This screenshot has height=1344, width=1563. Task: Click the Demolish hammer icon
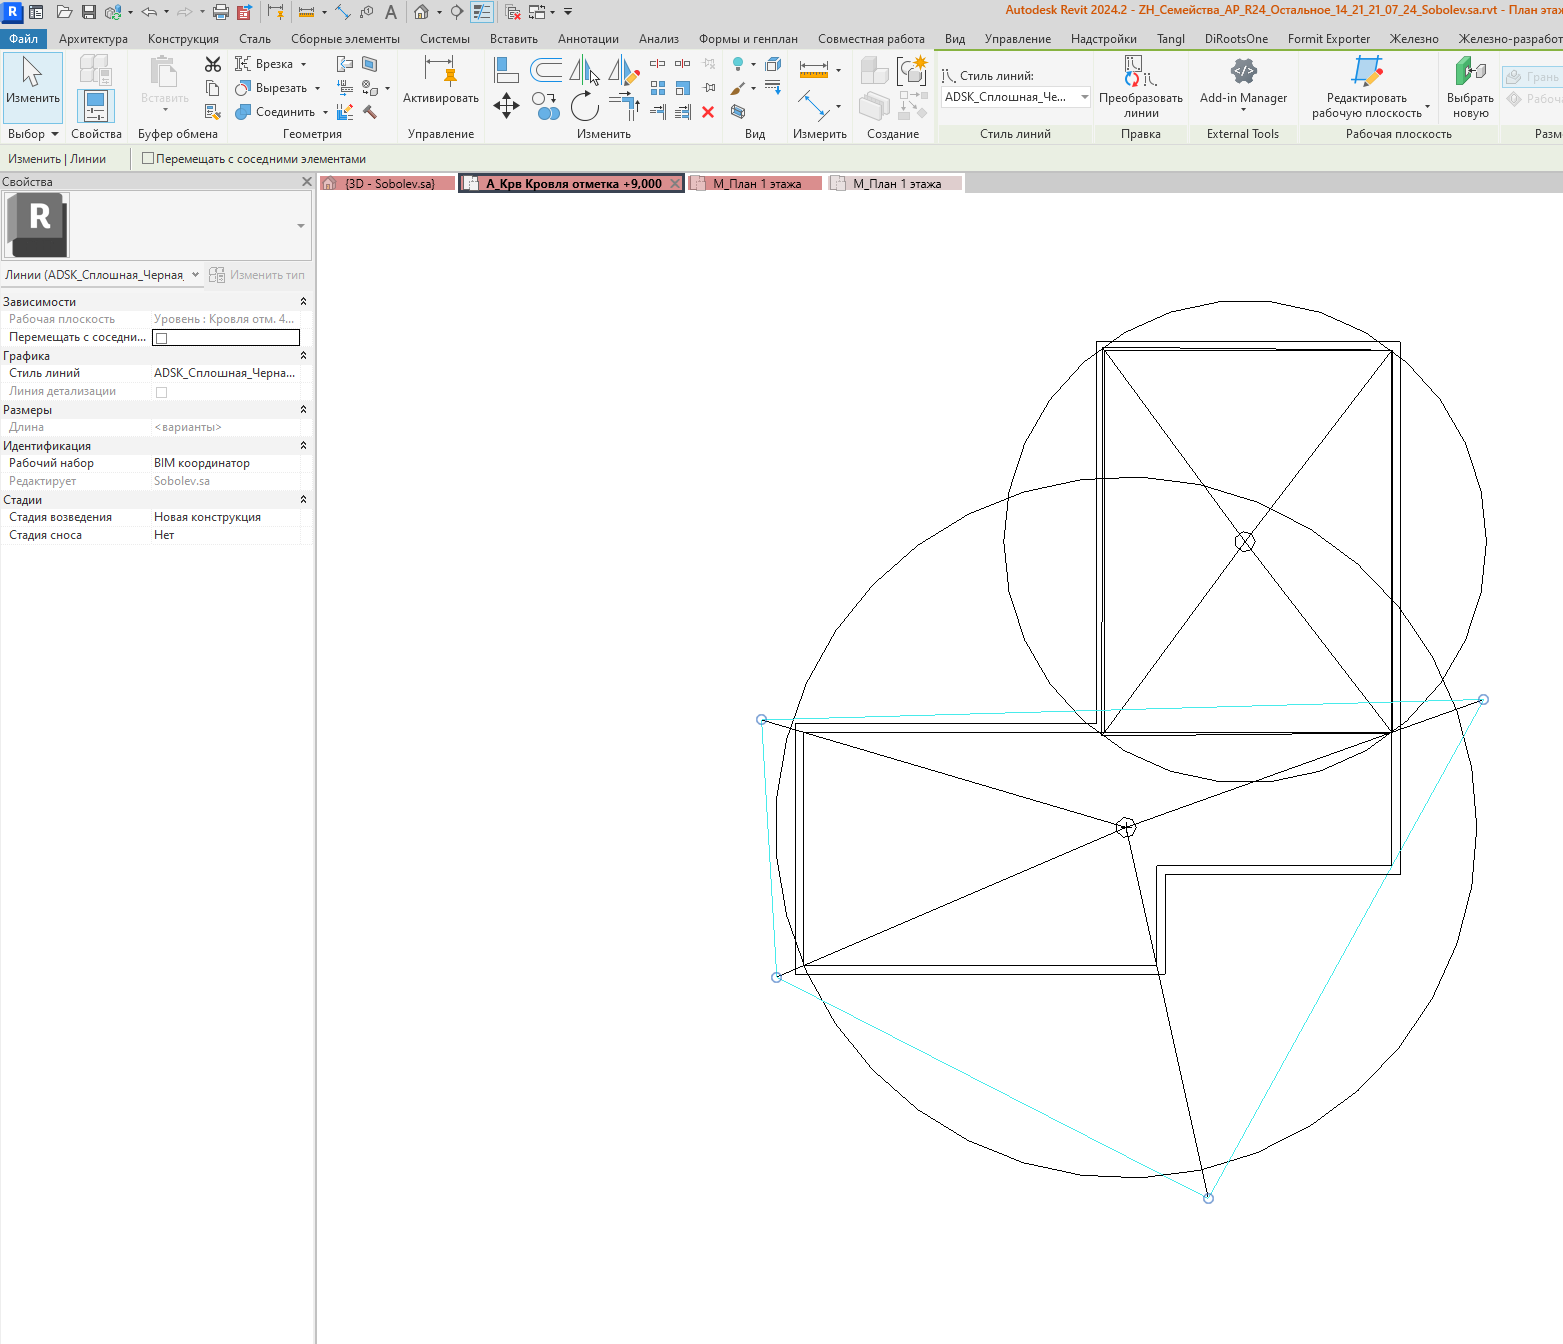(x=370, y=112)
